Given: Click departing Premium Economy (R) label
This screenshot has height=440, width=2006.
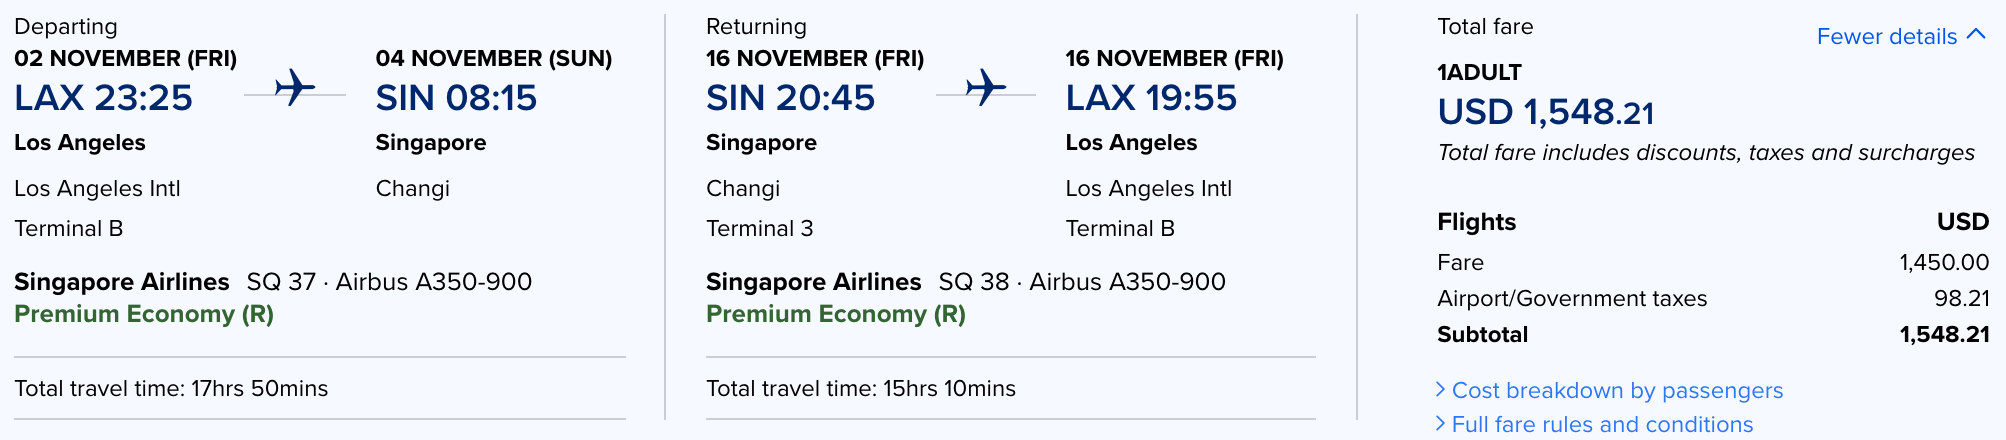Looking at the screenshot, I should point(144,314).
